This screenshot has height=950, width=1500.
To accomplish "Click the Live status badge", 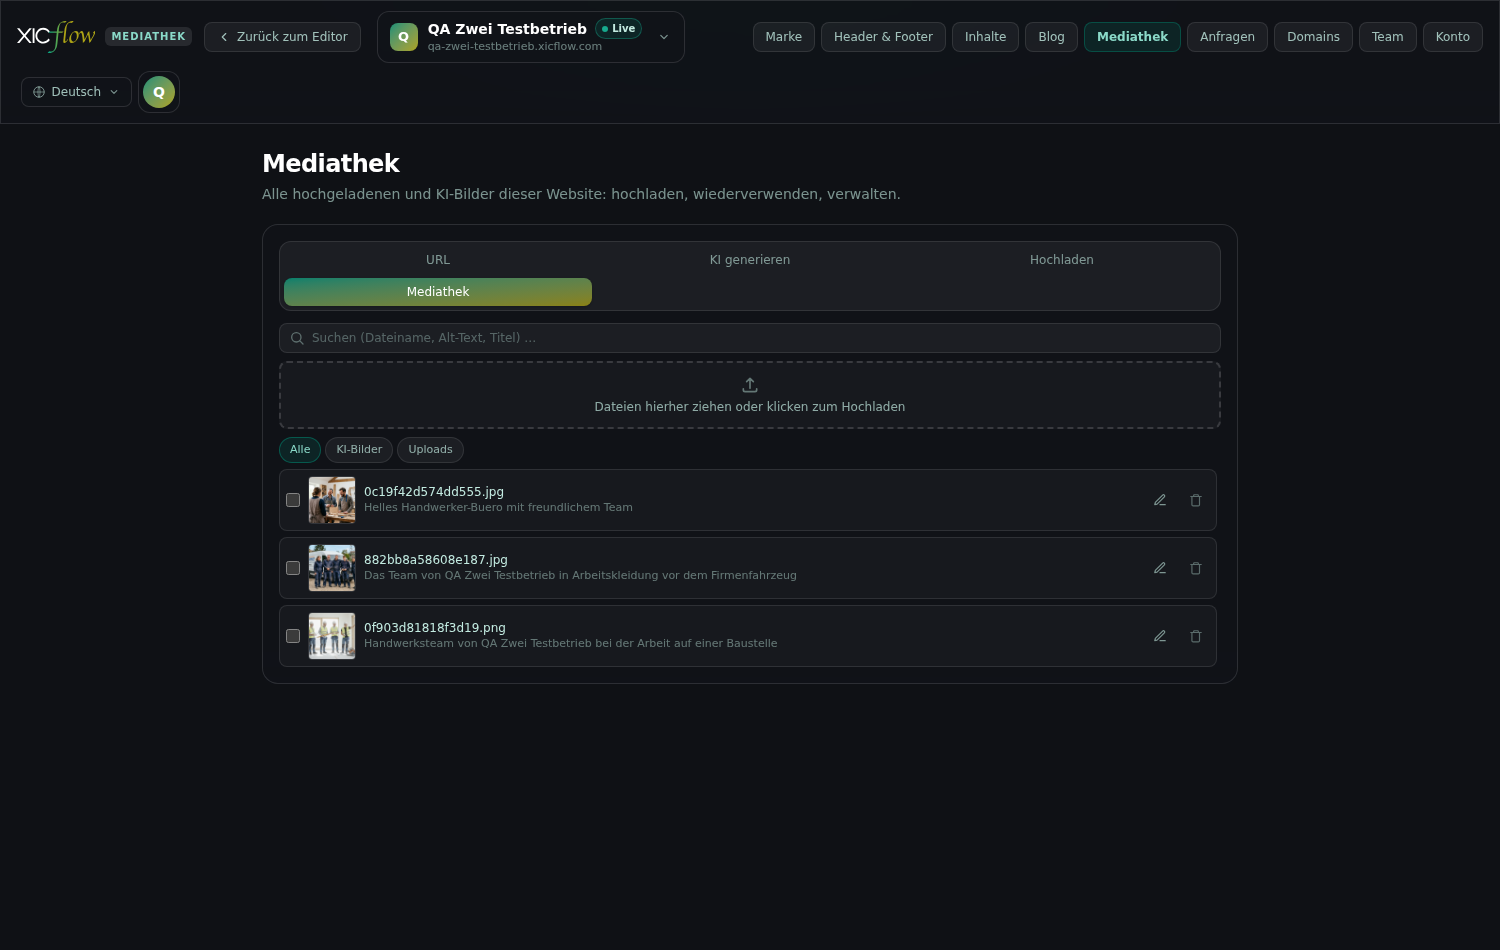I will click(x=619, y=28).
